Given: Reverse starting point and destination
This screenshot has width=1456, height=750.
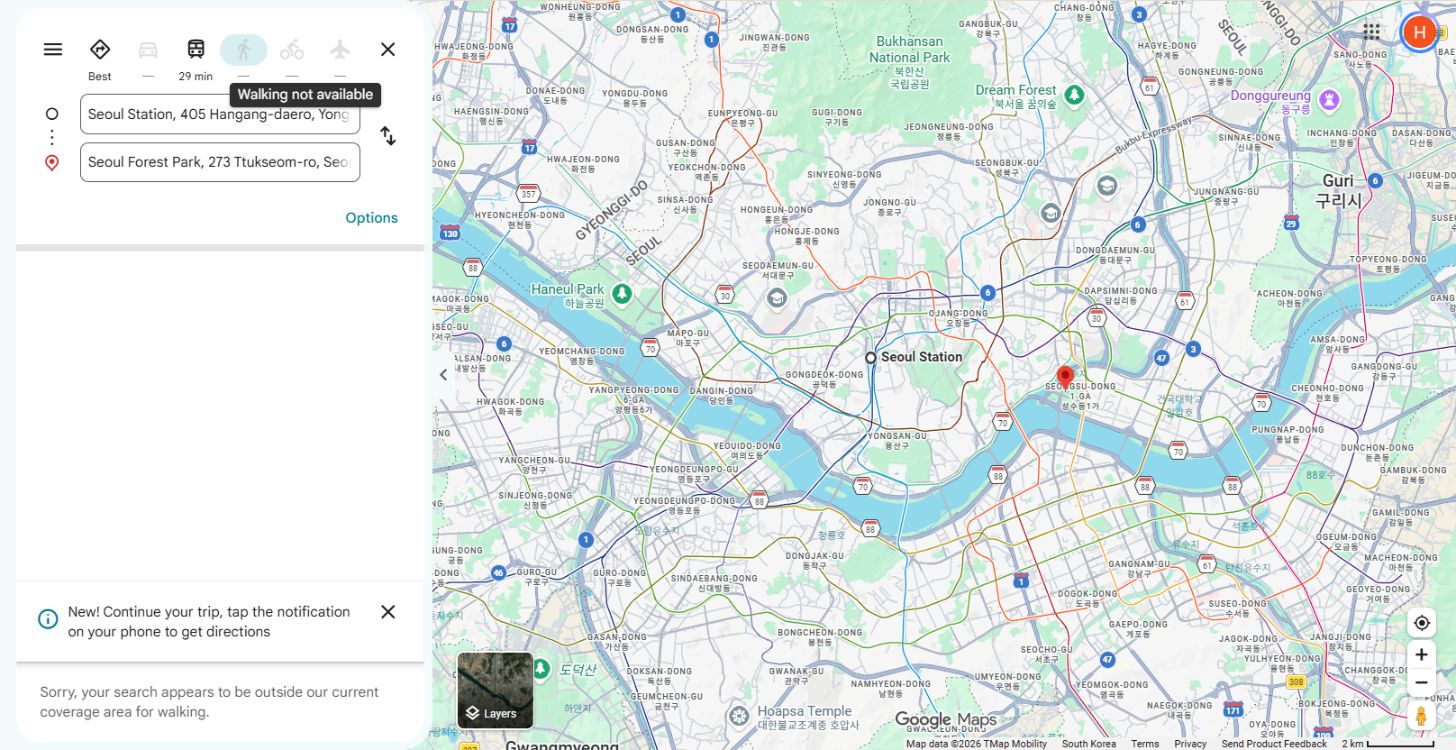Looking at the screenshot, I should (x=388, y=136).
